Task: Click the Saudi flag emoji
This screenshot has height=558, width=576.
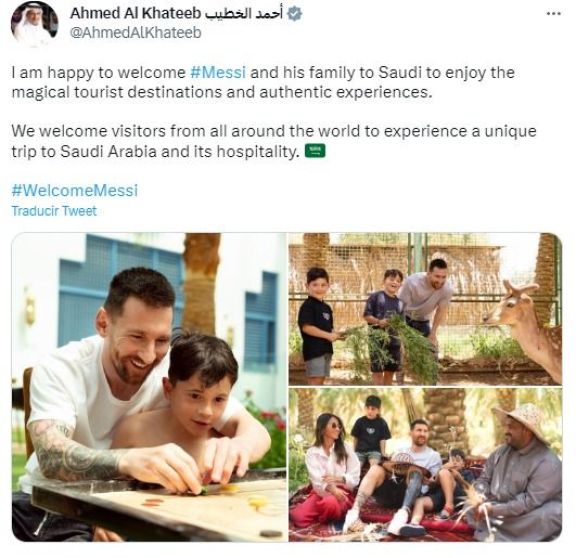Action: [x=315, y=151]
